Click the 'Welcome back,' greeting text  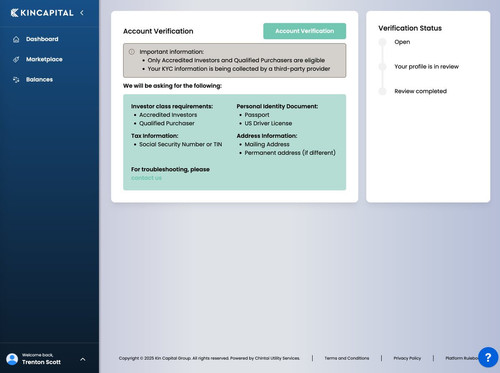(x=37, y=355)
